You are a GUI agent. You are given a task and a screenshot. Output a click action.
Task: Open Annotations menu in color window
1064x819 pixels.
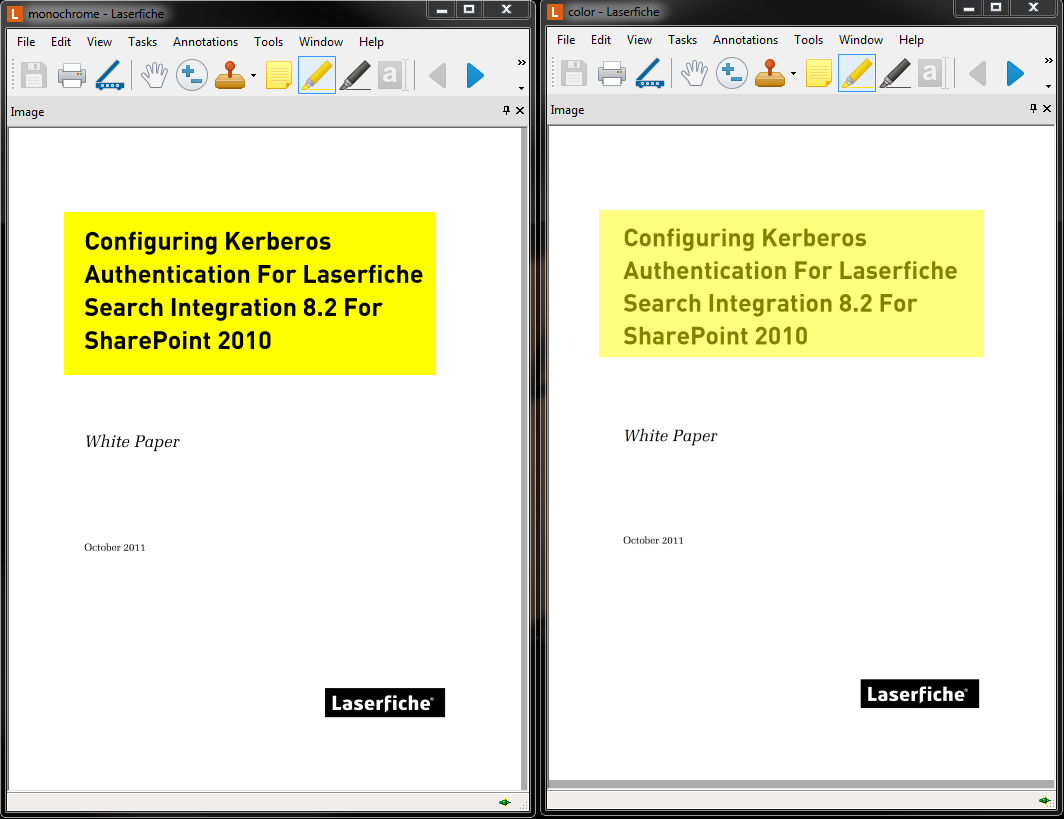[745, 40]
